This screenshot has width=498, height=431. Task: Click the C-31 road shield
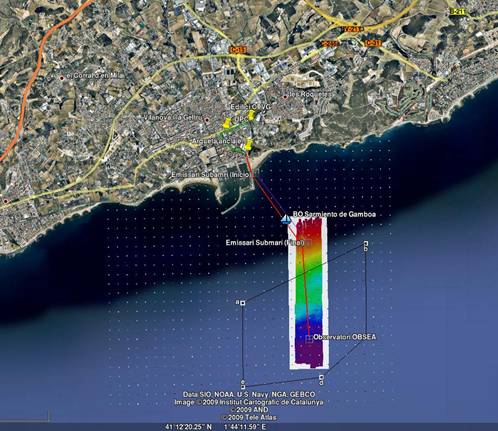pyautogui.click(x=372, y=43)
